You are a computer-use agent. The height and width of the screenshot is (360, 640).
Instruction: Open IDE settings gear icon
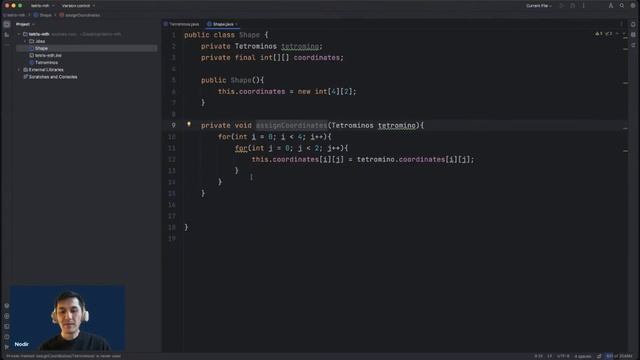633,6
